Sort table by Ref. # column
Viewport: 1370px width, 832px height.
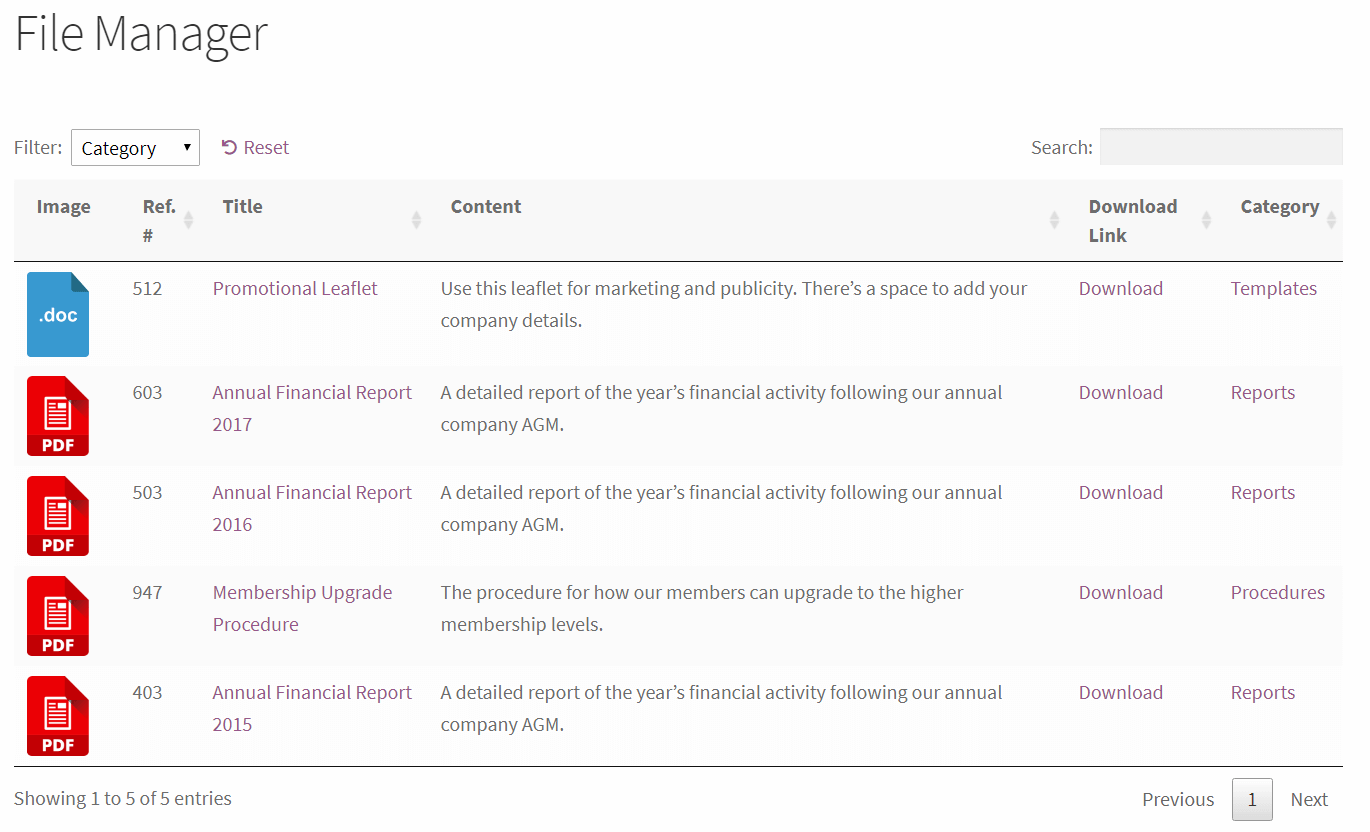tap(160, 220)
